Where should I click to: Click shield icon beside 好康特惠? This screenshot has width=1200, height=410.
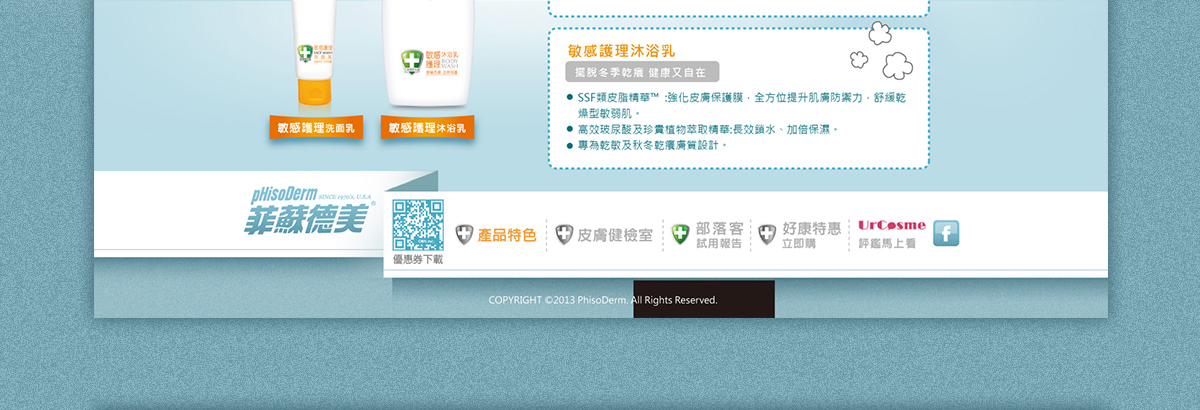[767, 235]
